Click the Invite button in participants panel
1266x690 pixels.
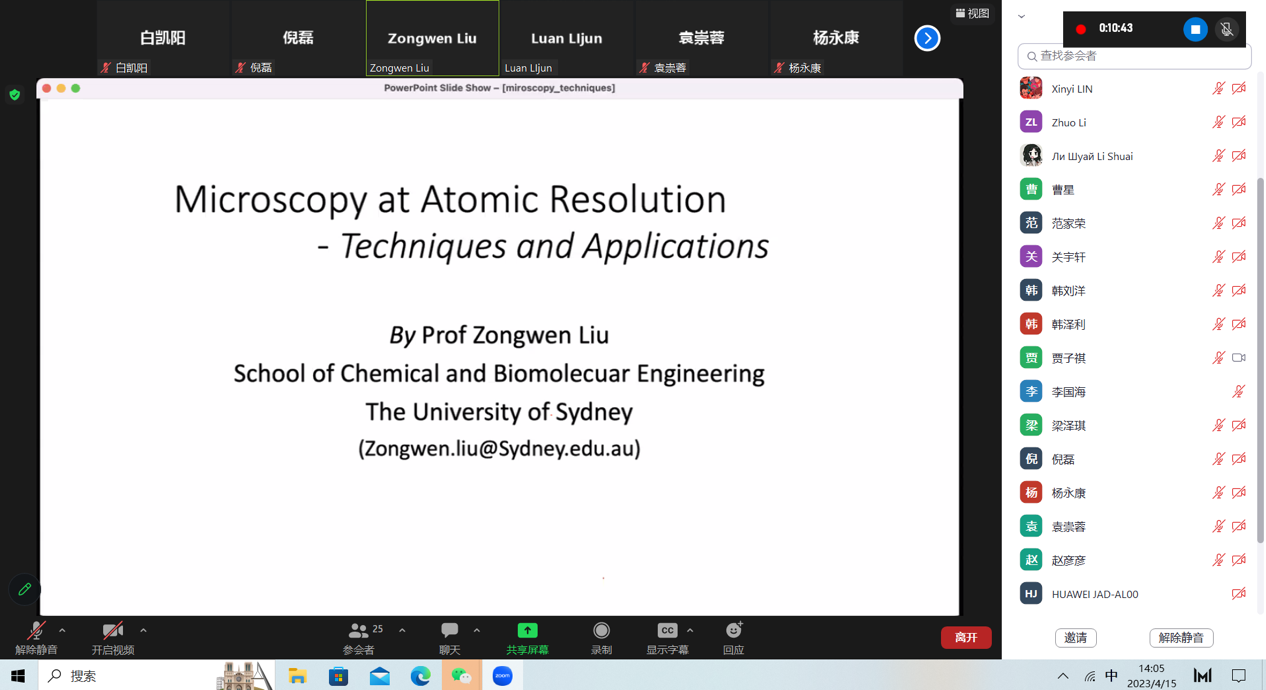point(1076,638)
